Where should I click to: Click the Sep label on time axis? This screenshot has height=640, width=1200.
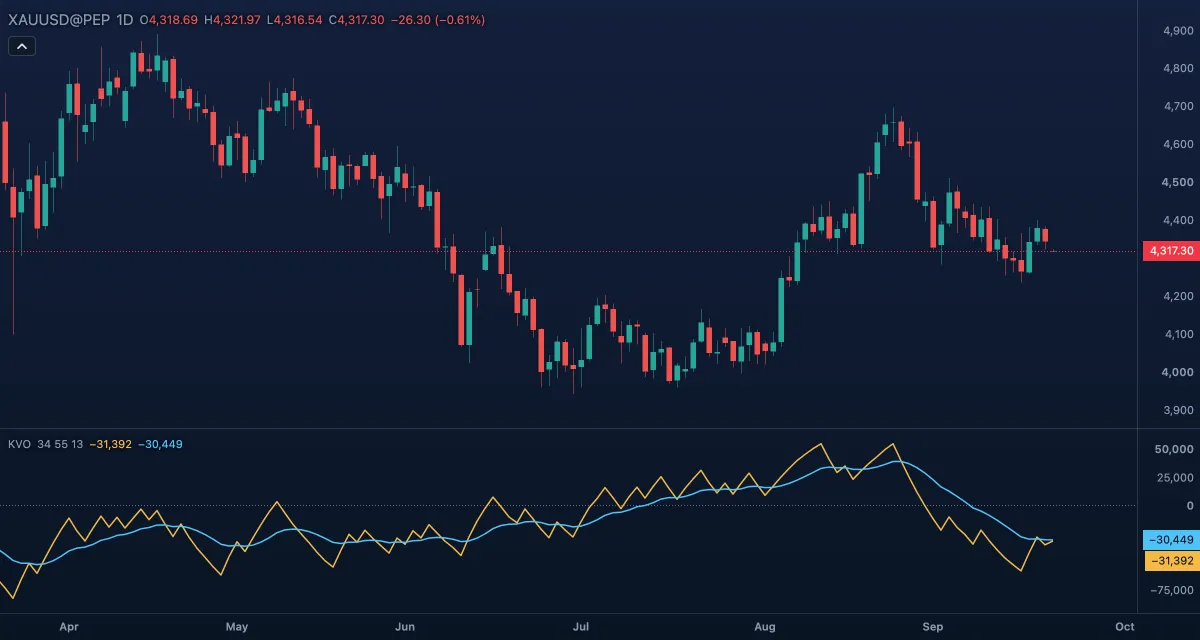tap(933, 627)
